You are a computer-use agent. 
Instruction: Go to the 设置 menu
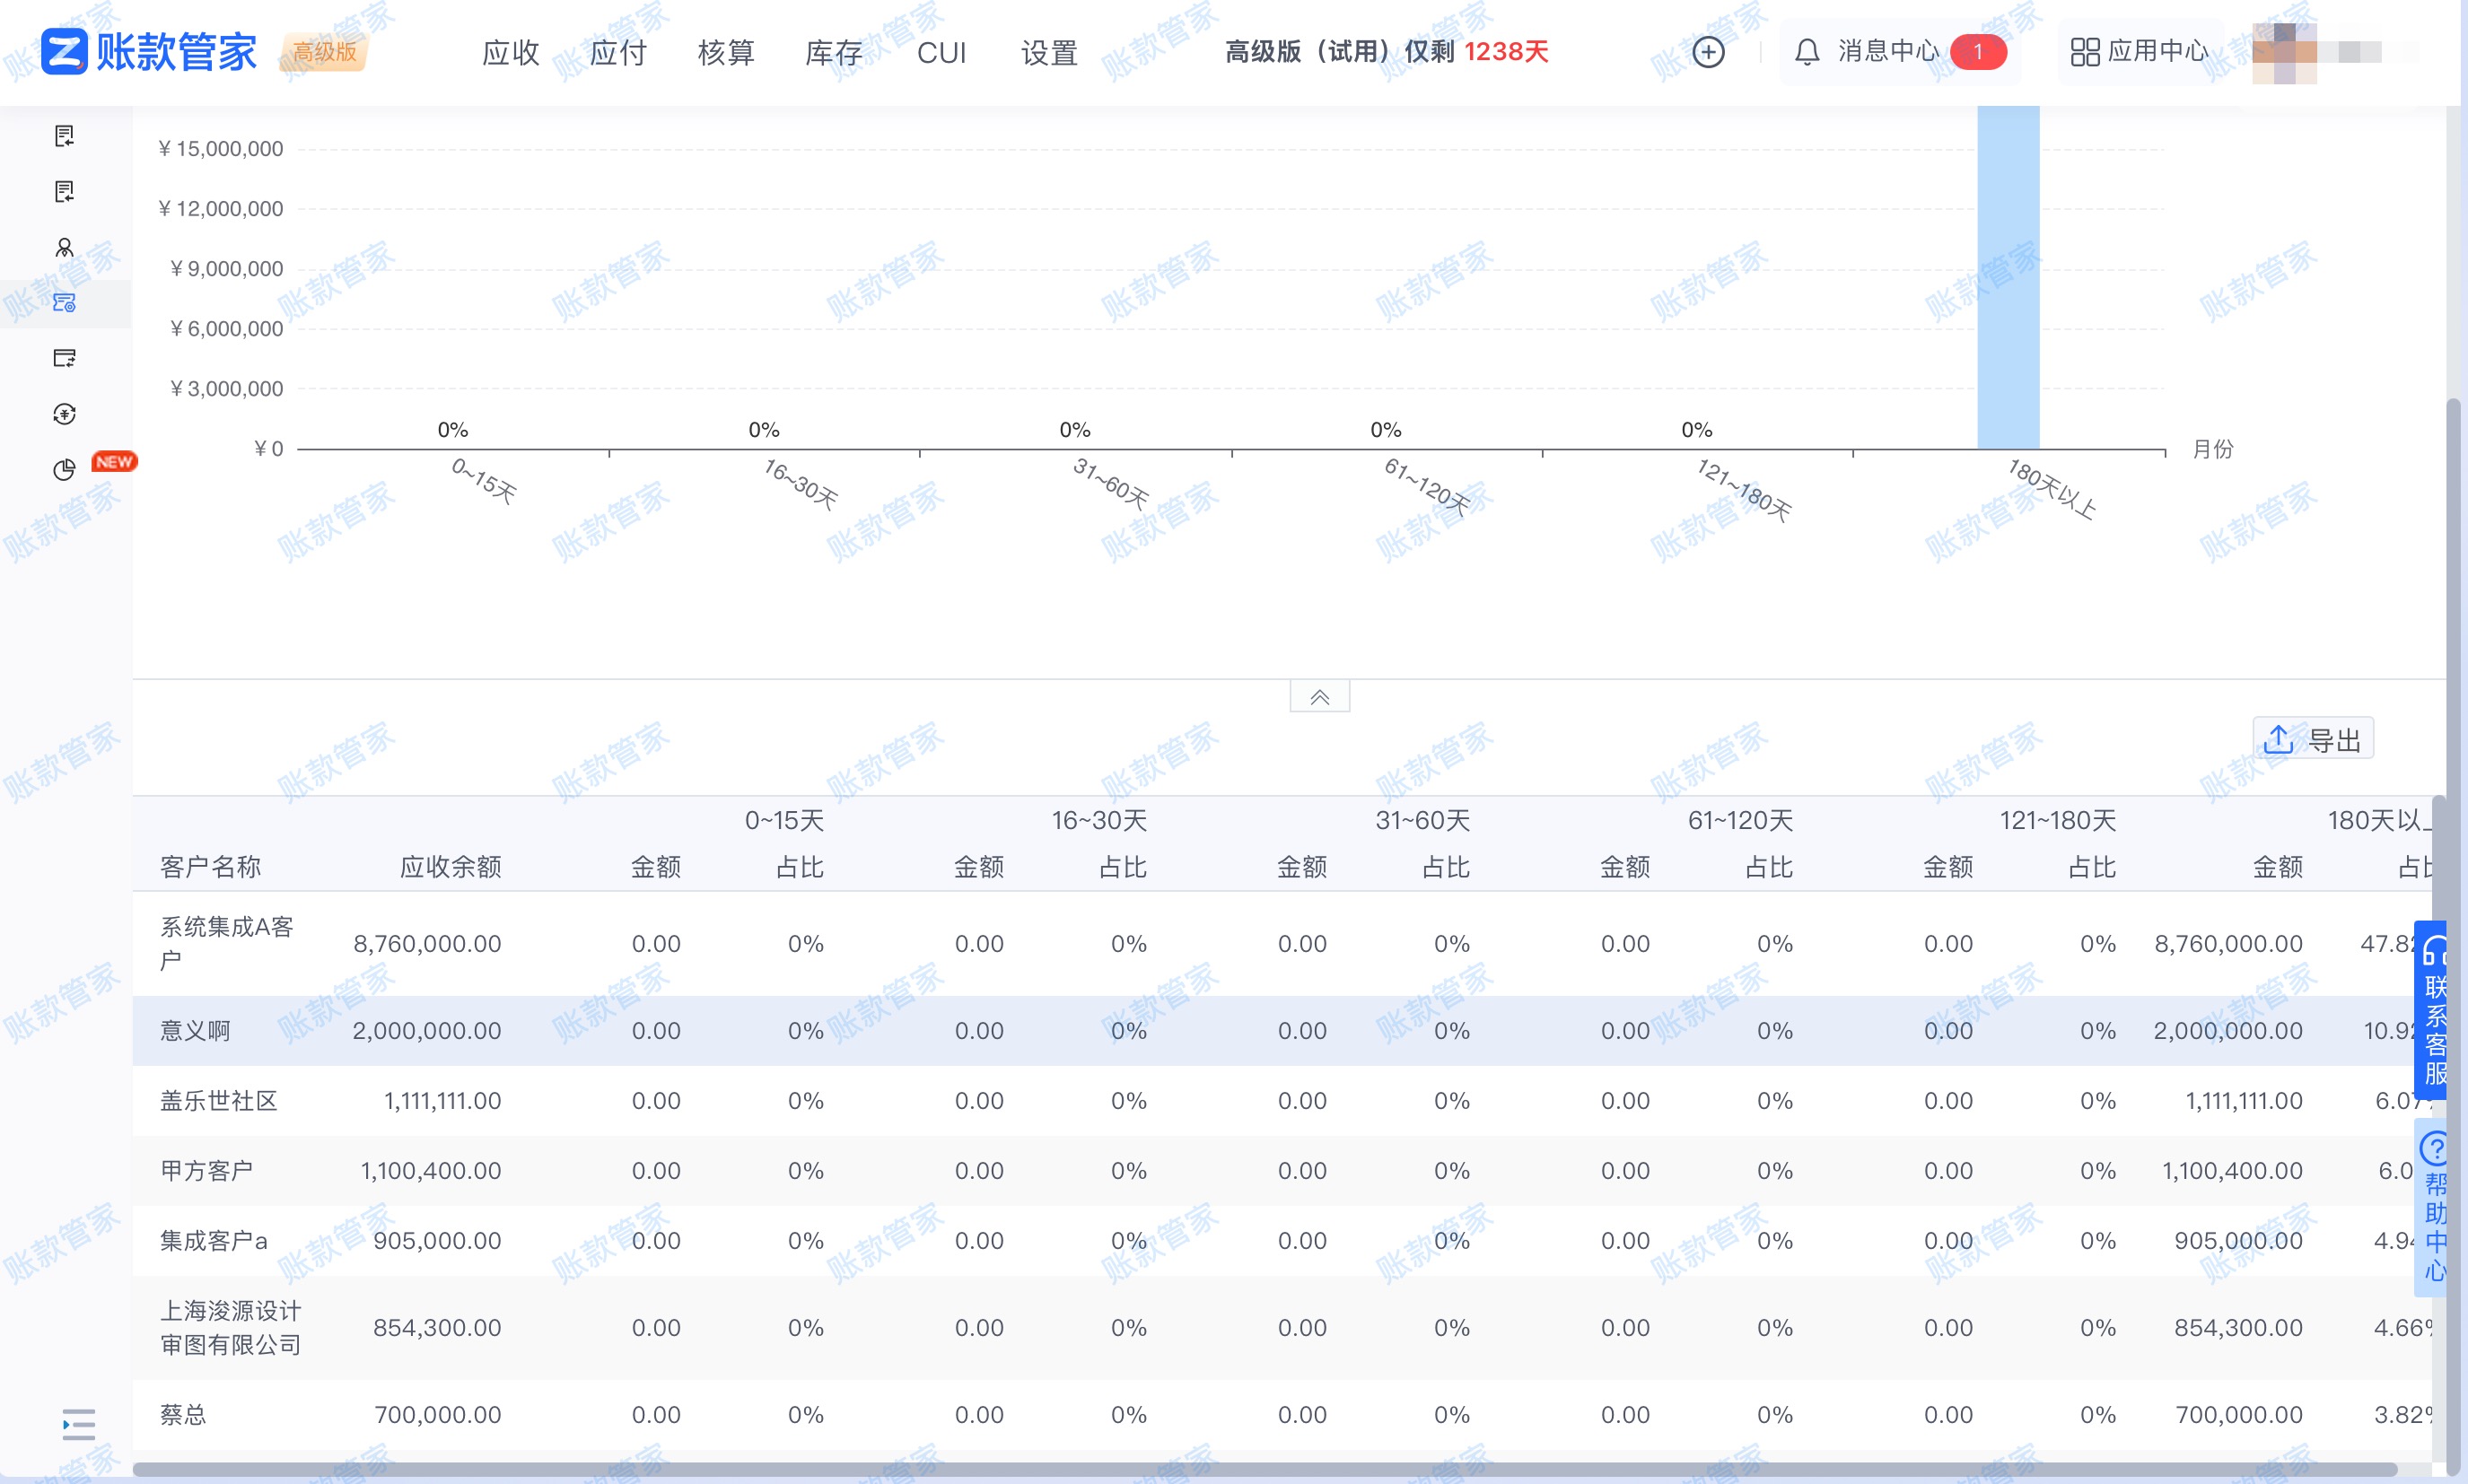pos(1049,52)
